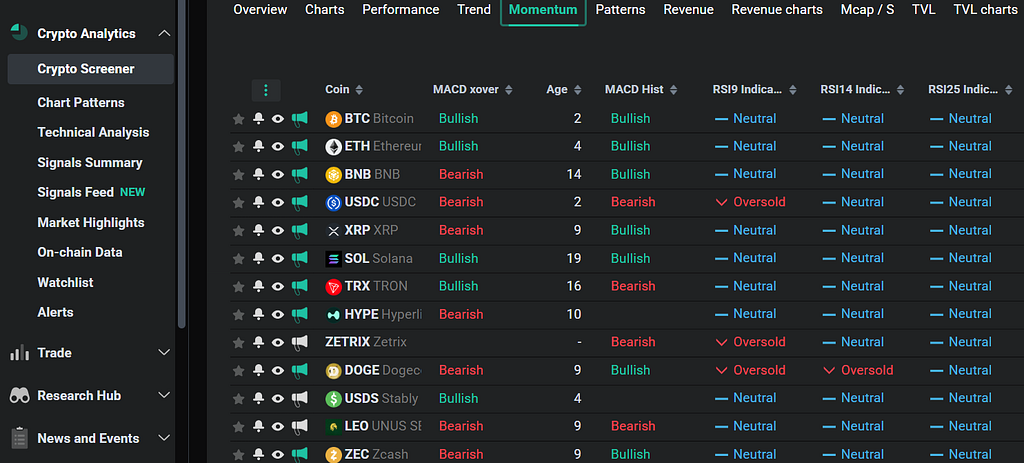Image resolution: width=1024 pixels, height=463 pixels.
Task: Click the Trade bar chart icon
Action: click(20, 353)
